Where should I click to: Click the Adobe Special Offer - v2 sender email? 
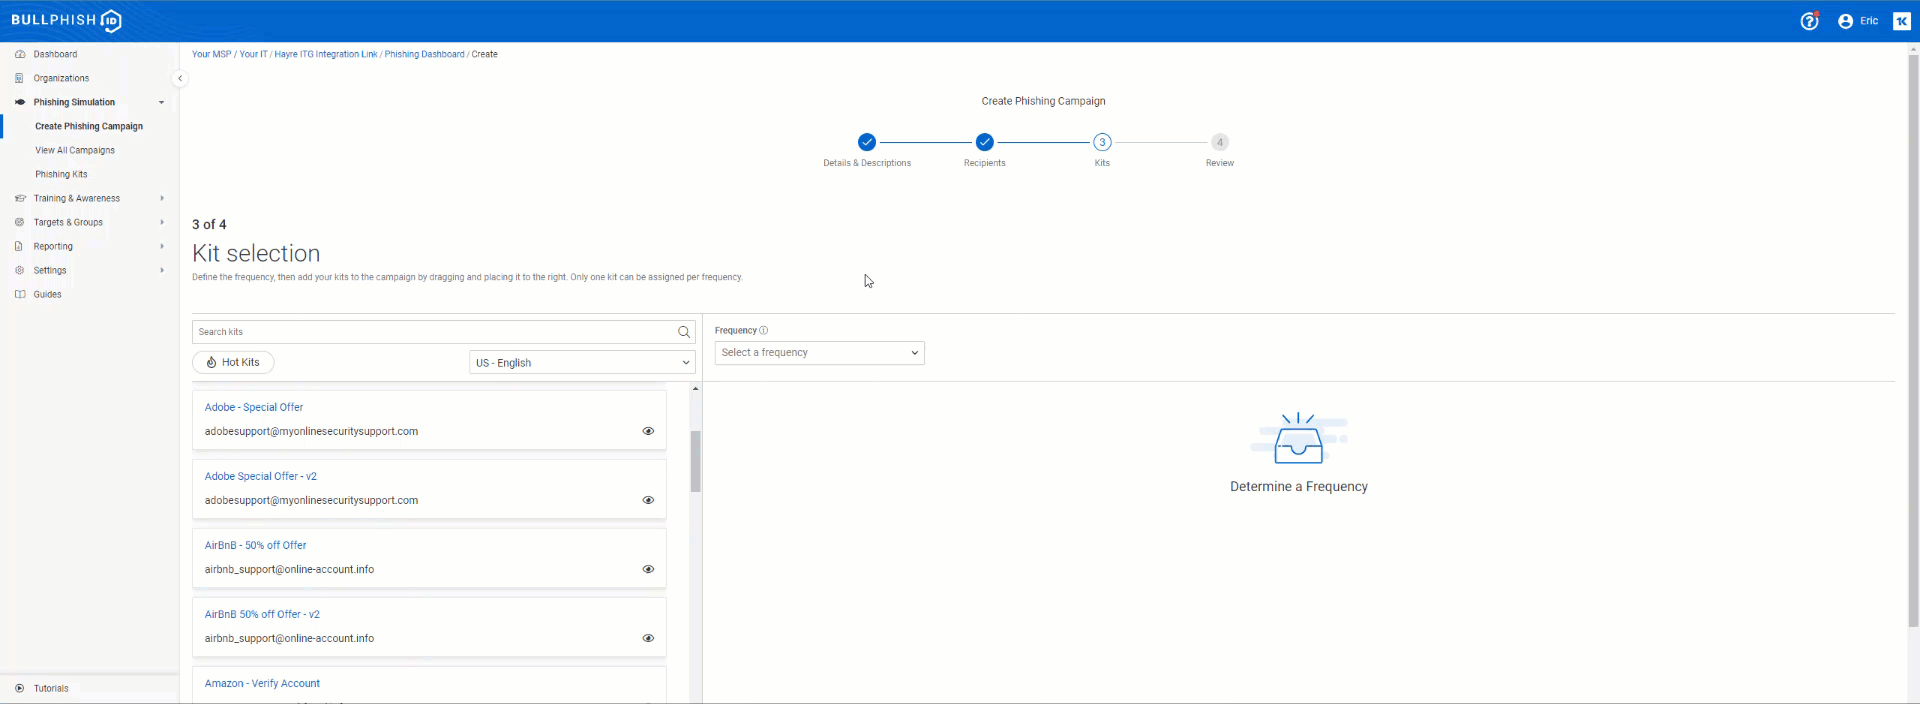pos(311,500)
